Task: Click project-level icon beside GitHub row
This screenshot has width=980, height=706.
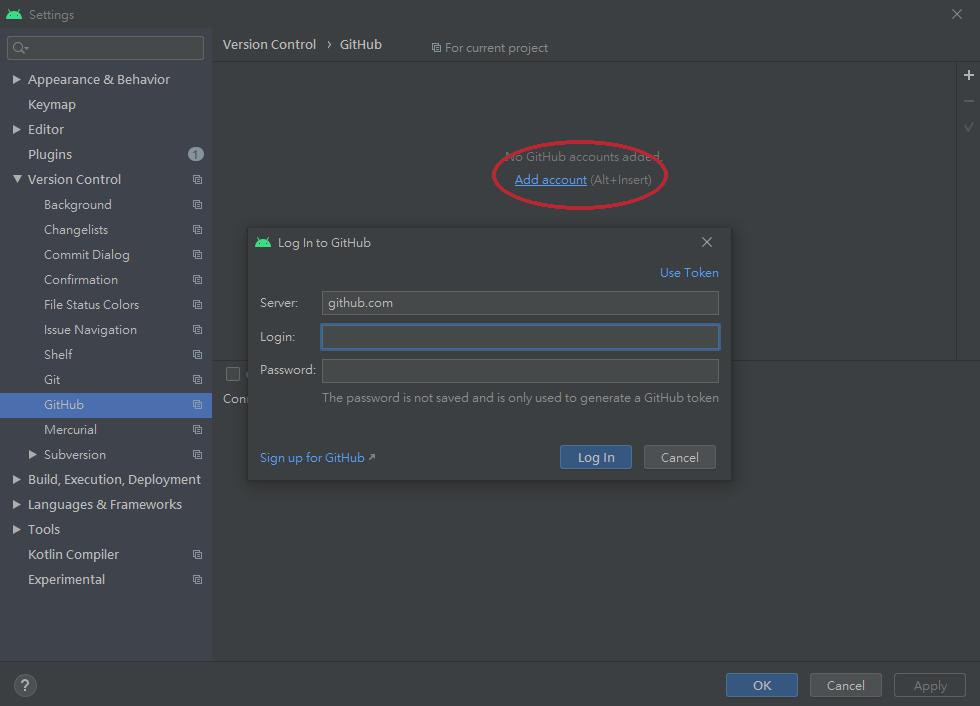Action: coord(197,404)
